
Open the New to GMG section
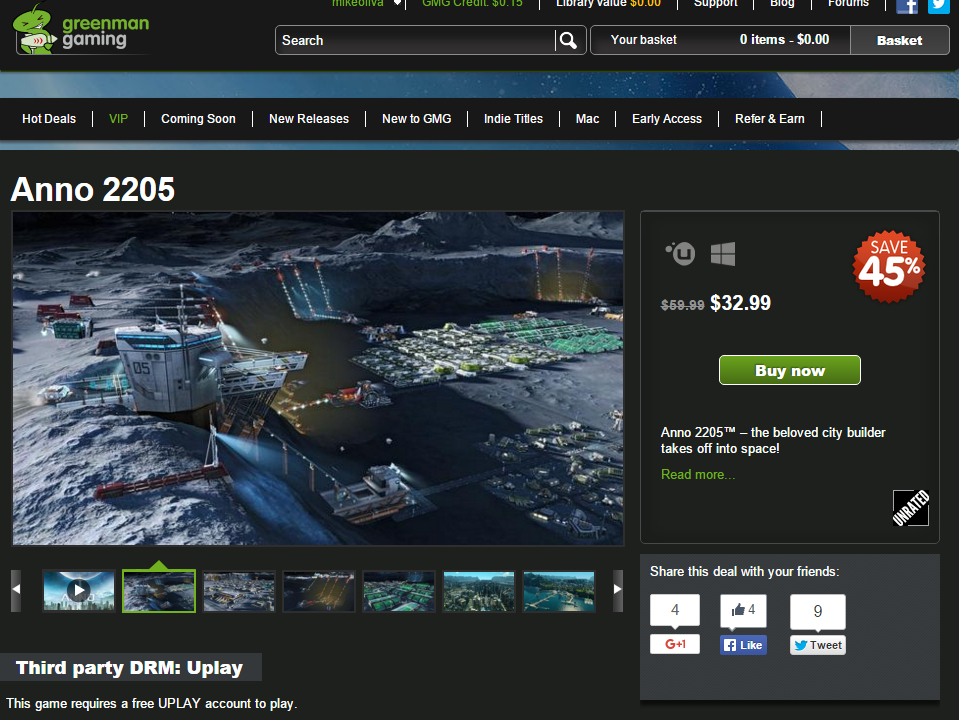click(417, 119)
